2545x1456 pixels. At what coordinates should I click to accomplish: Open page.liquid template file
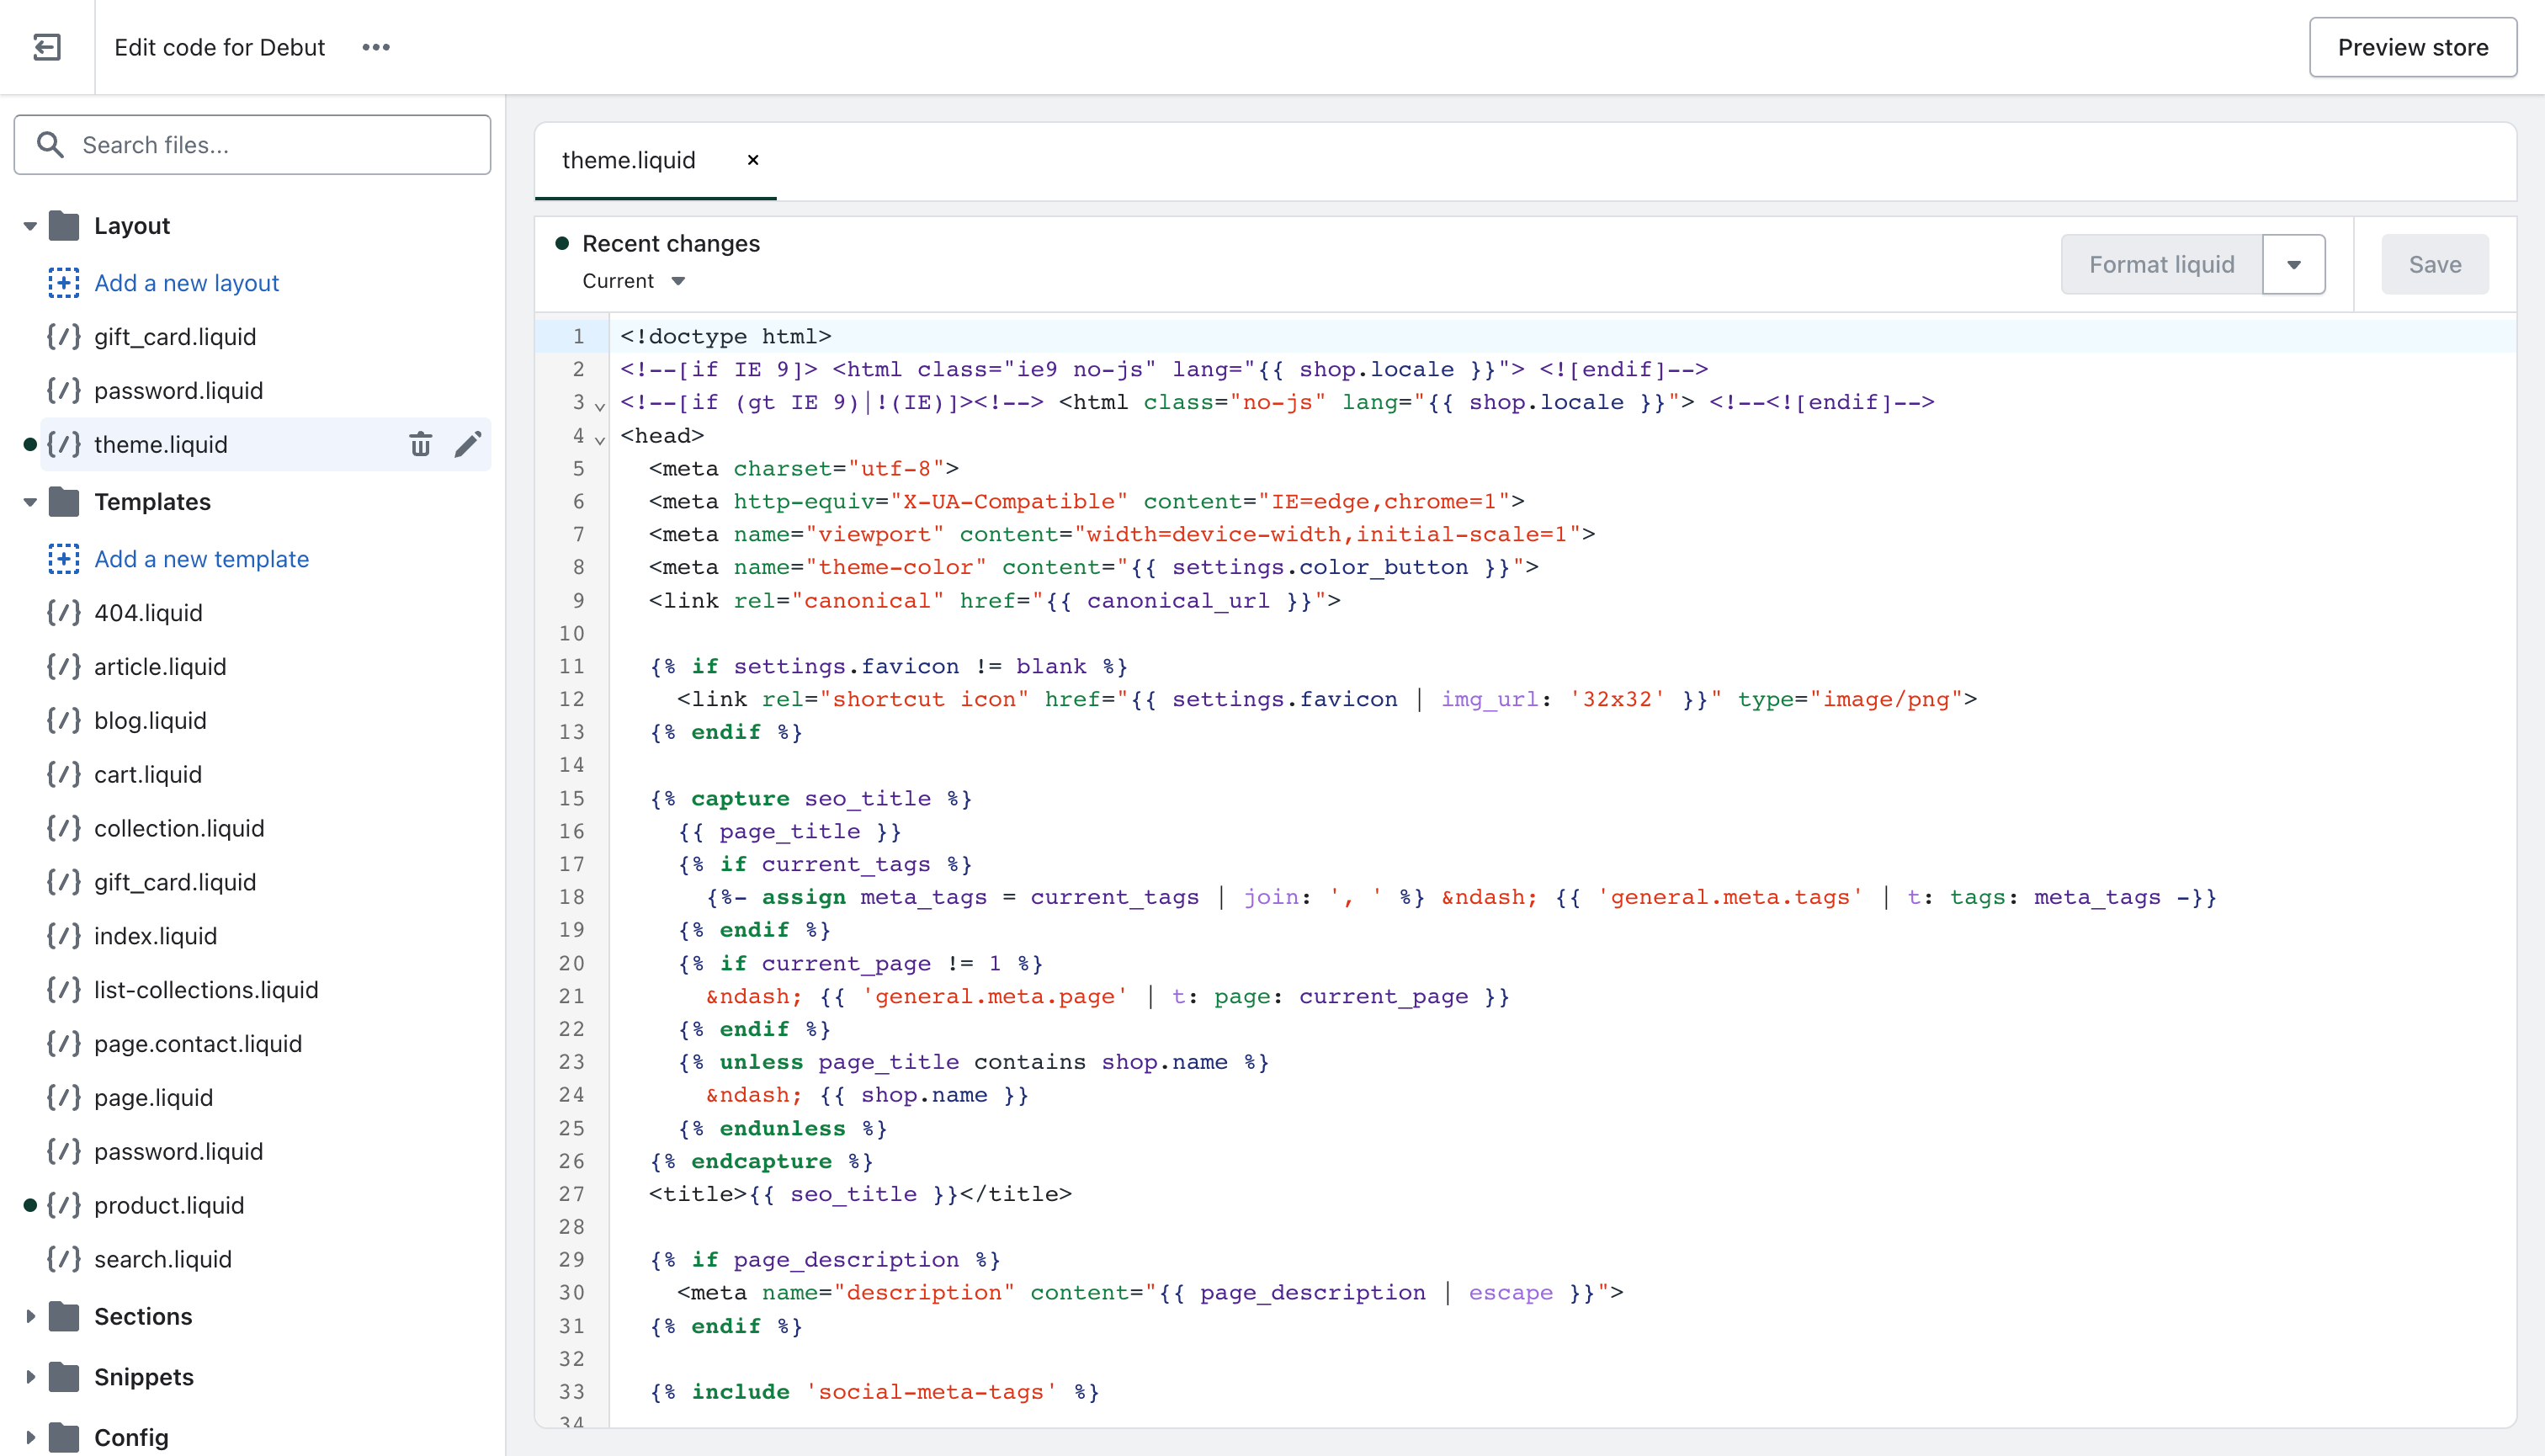point(153,1098)
